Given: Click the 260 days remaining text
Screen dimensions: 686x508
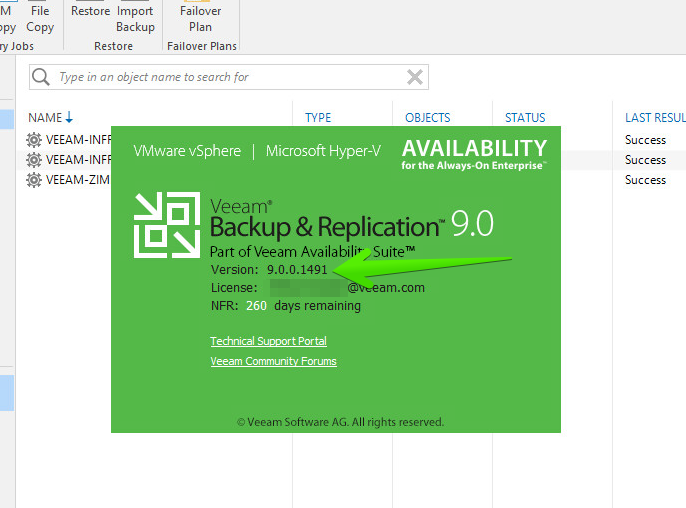Looking at the screenshot, I should (x=303, y=305).
